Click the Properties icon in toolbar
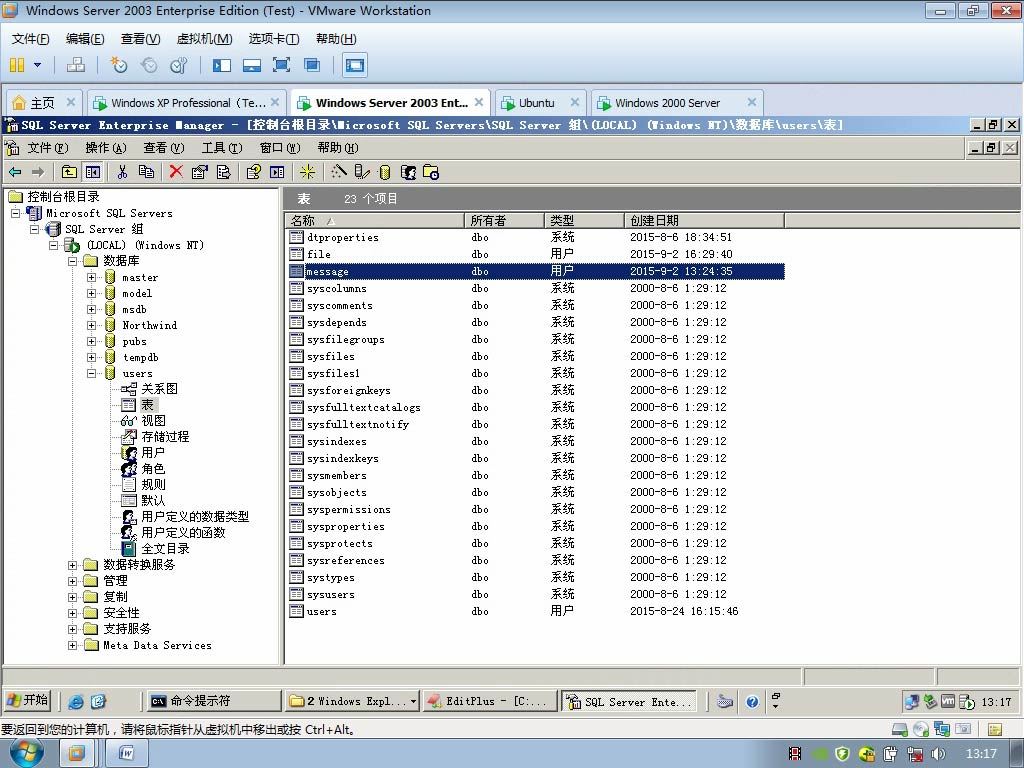1024x768 pixels. pos(199,172)
